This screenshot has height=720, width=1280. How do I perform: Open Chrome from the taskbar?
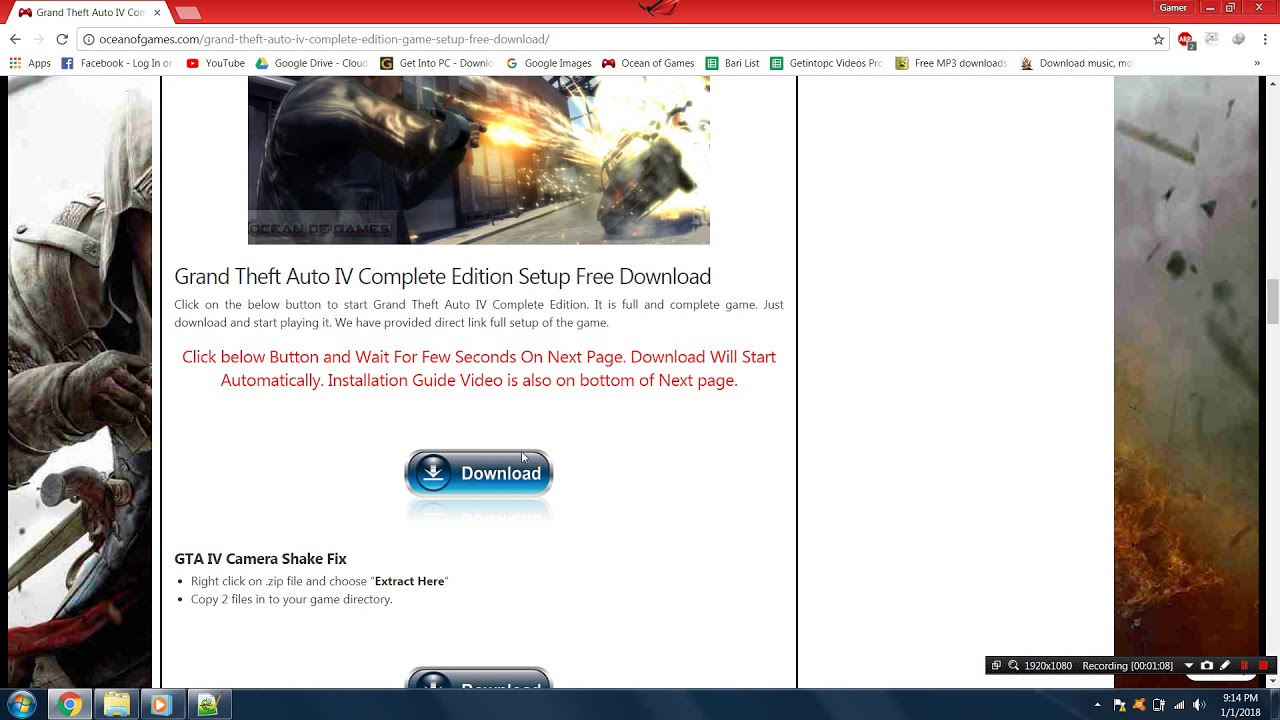(x=69, y=704)
